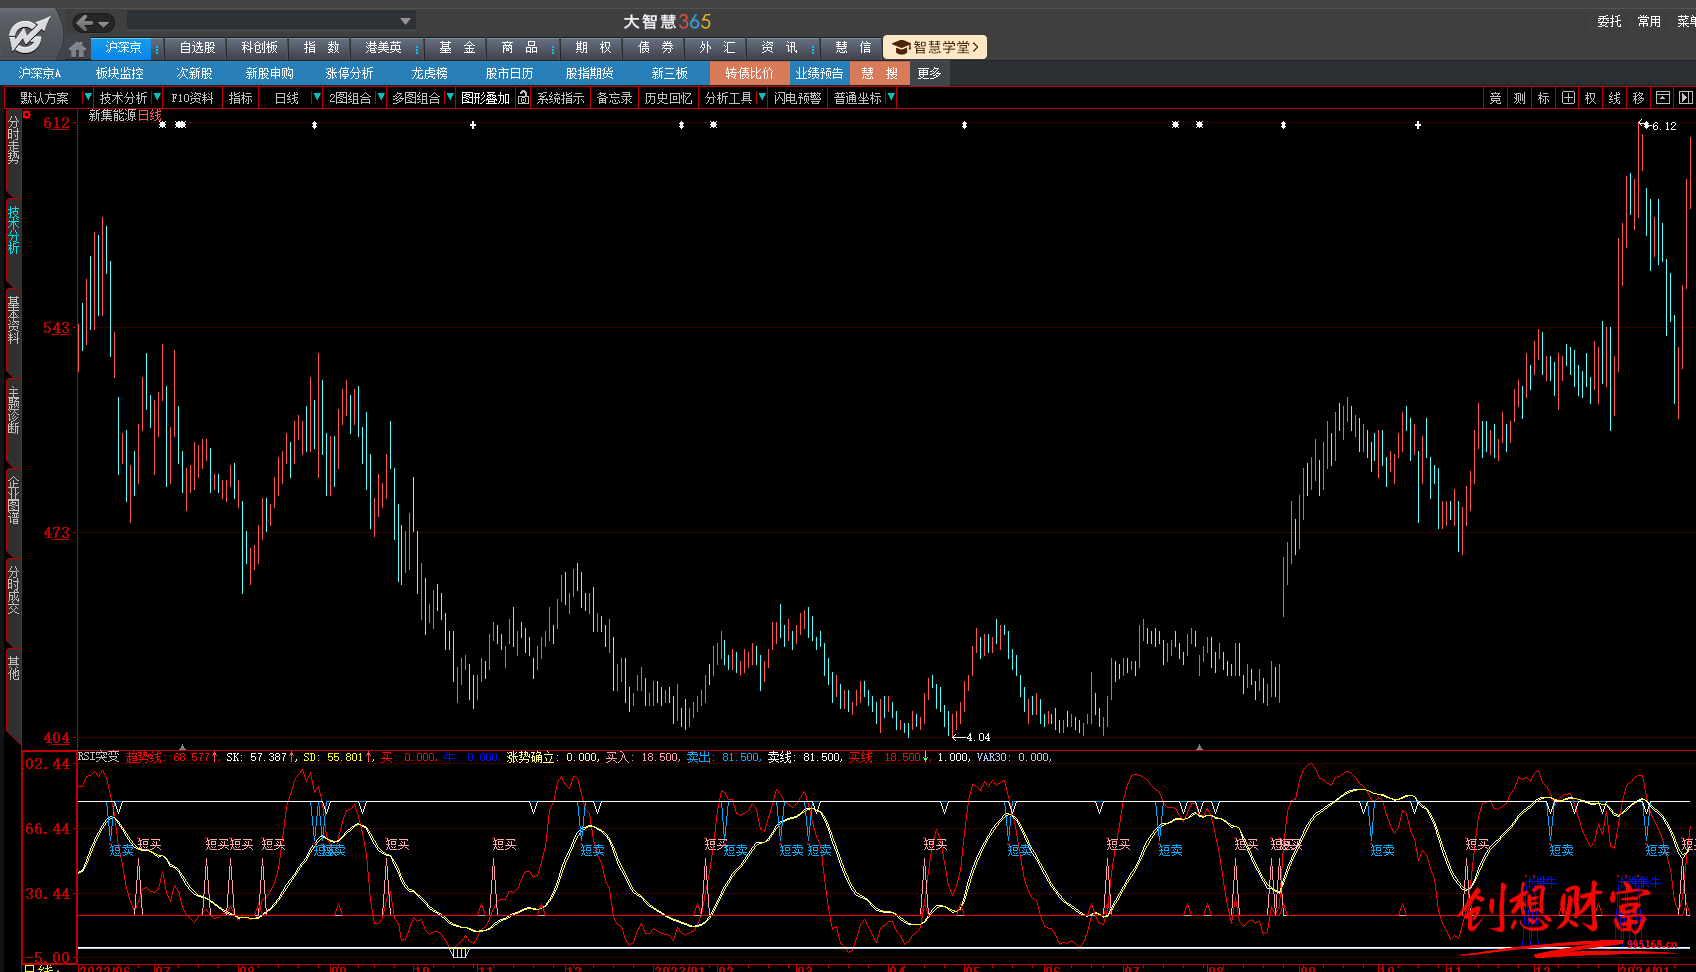The width and height of the screenshot is (1696, 972).
Task: Toggle the 标 marker icon
Action: 1543,98
